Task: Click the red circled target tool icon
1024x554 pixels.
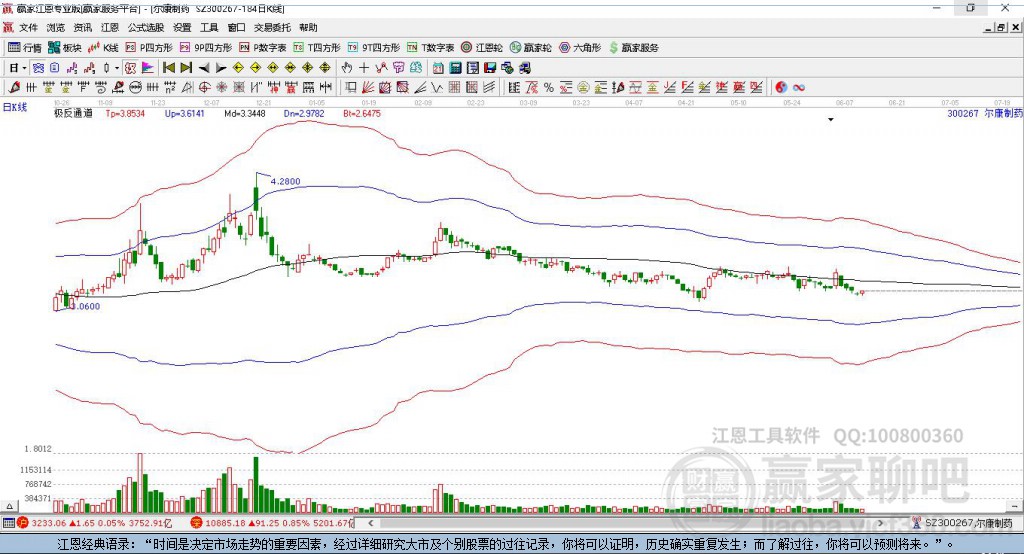Action: [x=204, y=88]
